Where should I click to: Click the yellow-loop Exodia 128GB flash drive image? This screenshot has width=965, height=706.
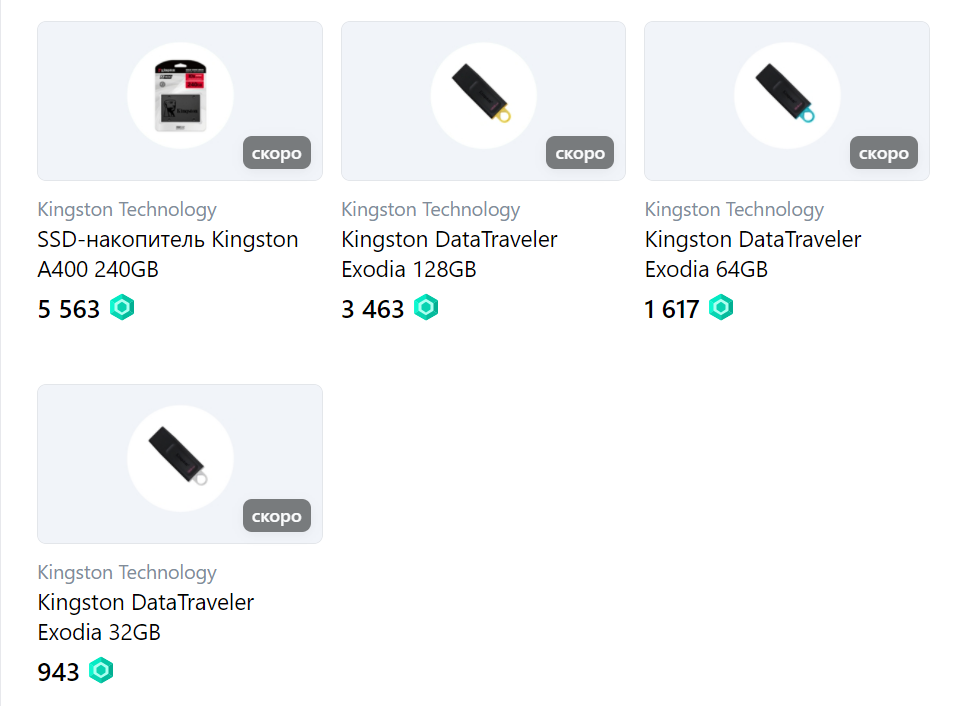tap(484, 95)
